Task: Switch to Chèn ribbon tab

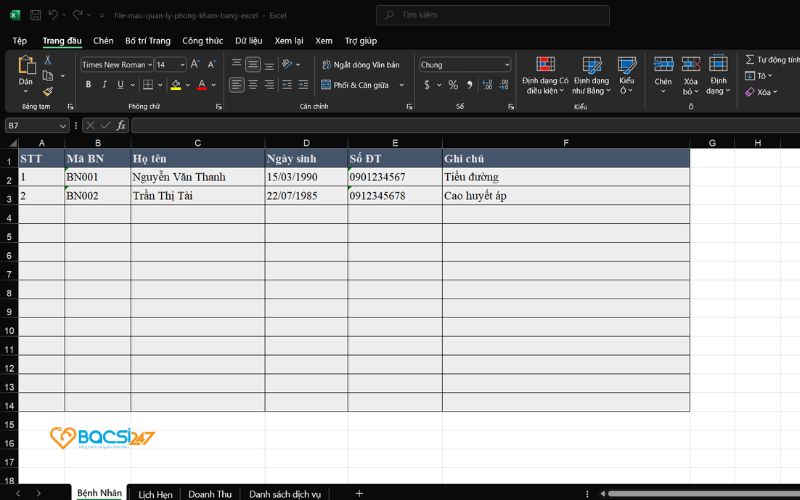Action: tap(103, 41)
